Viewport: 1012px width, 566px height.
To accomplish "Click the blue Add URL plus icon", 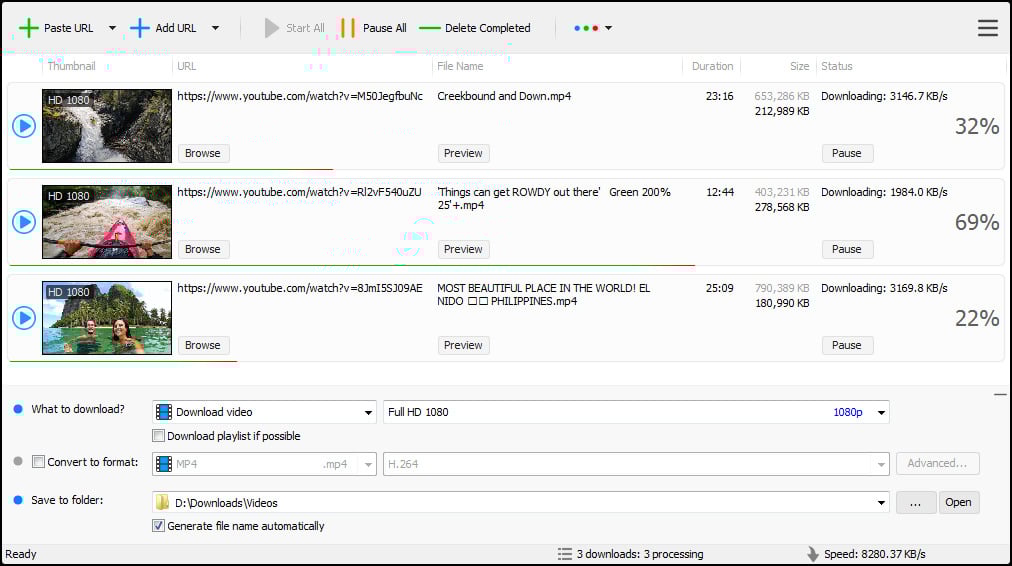I will 140,28.
